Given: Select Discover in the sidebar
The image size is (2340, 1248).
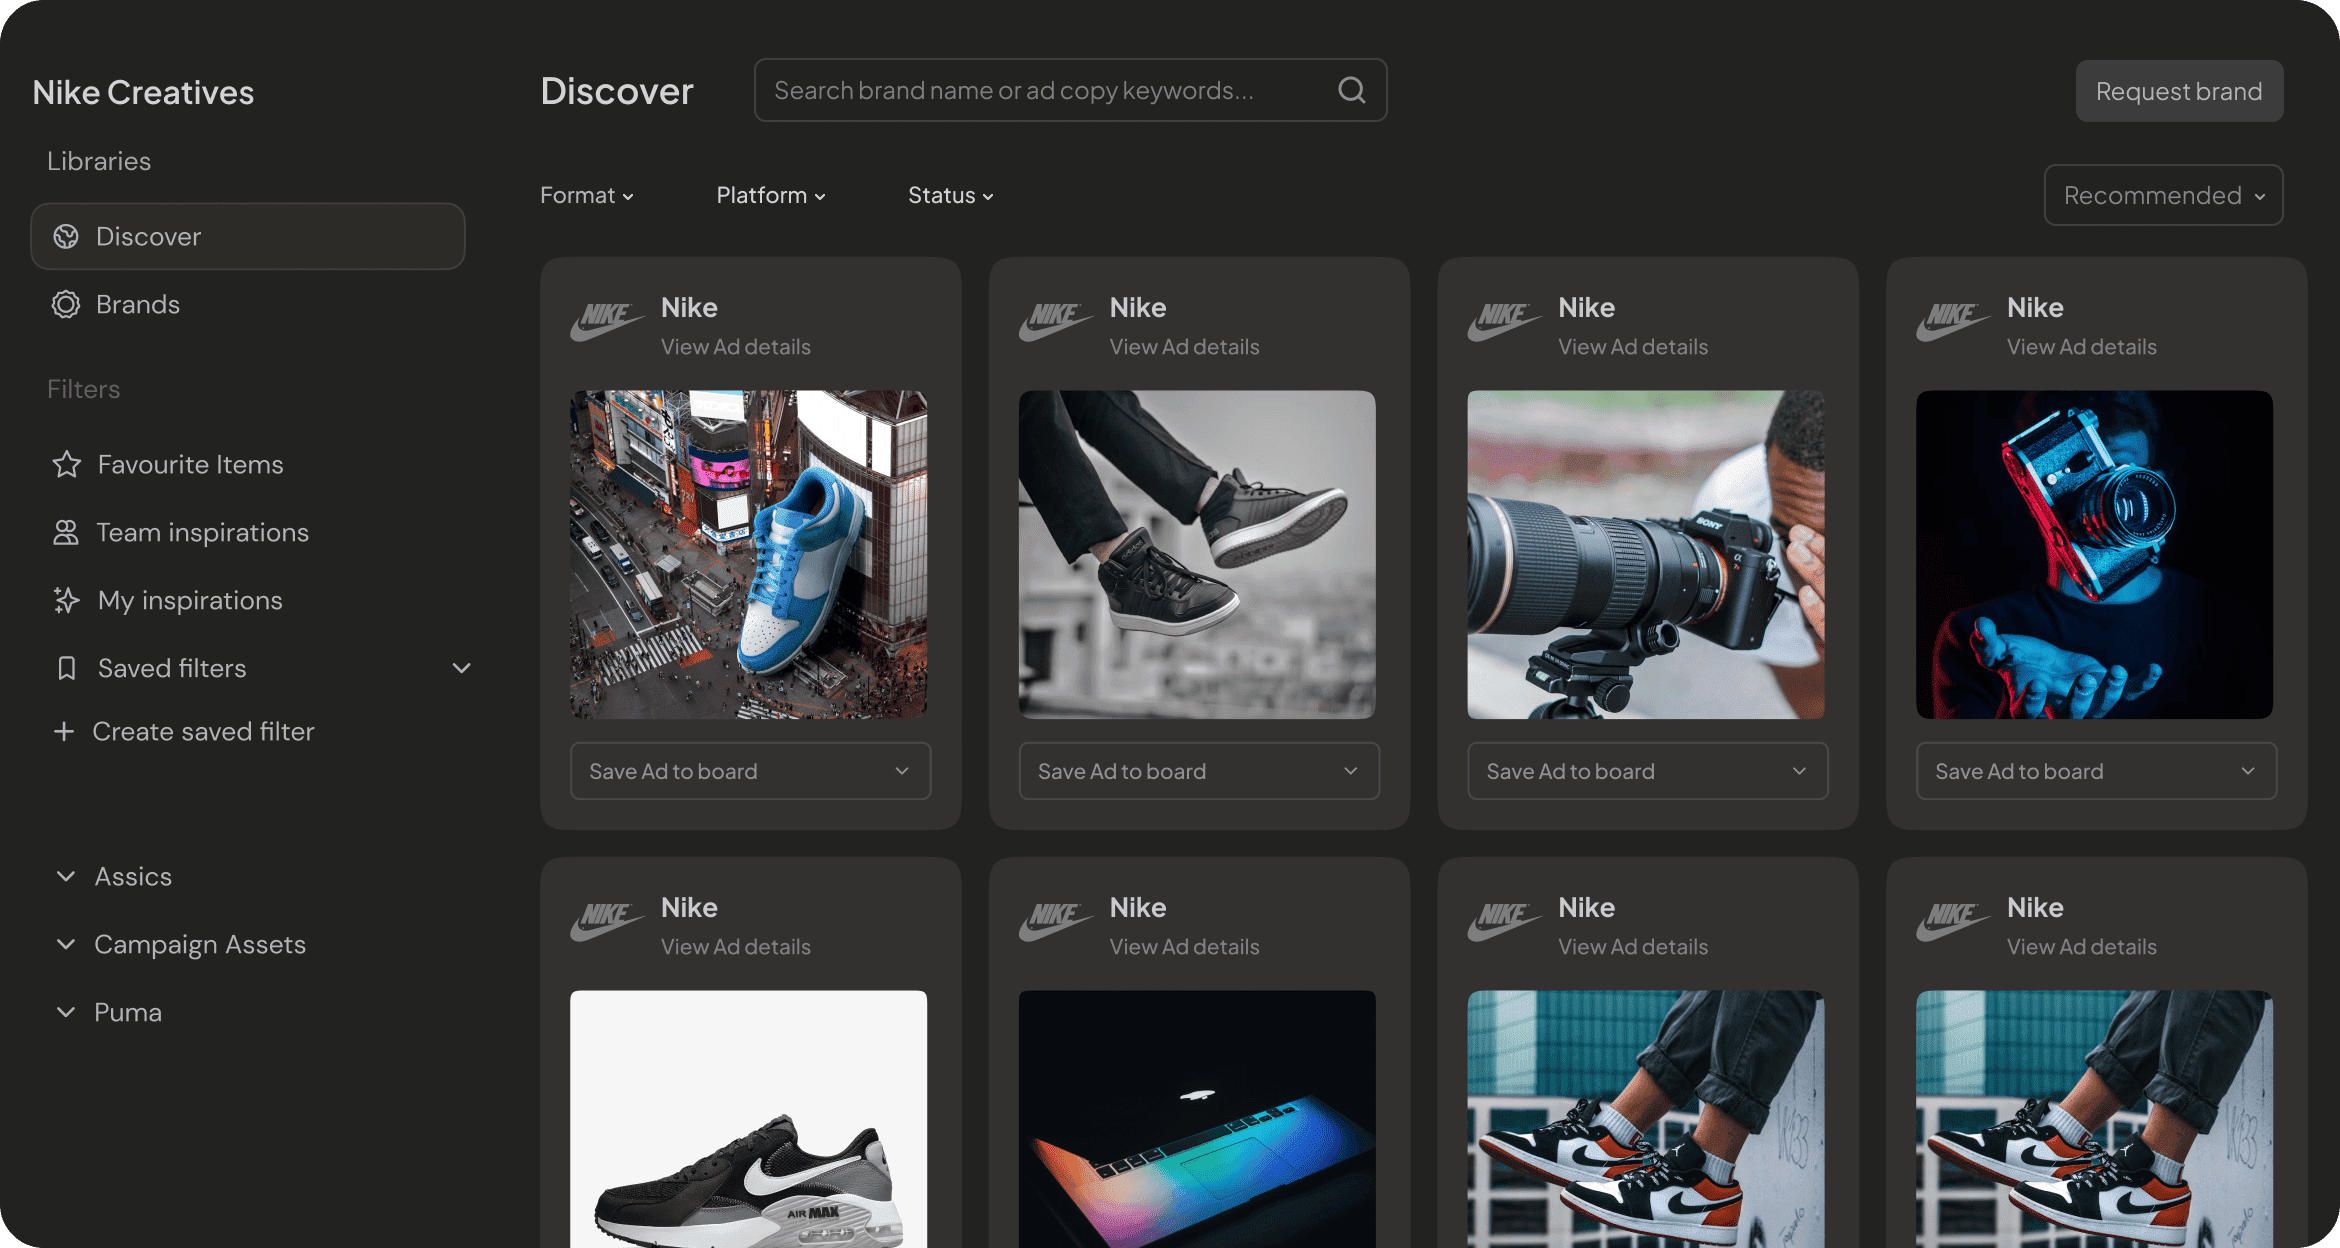Looking at the screenshot, I should 248,236.
